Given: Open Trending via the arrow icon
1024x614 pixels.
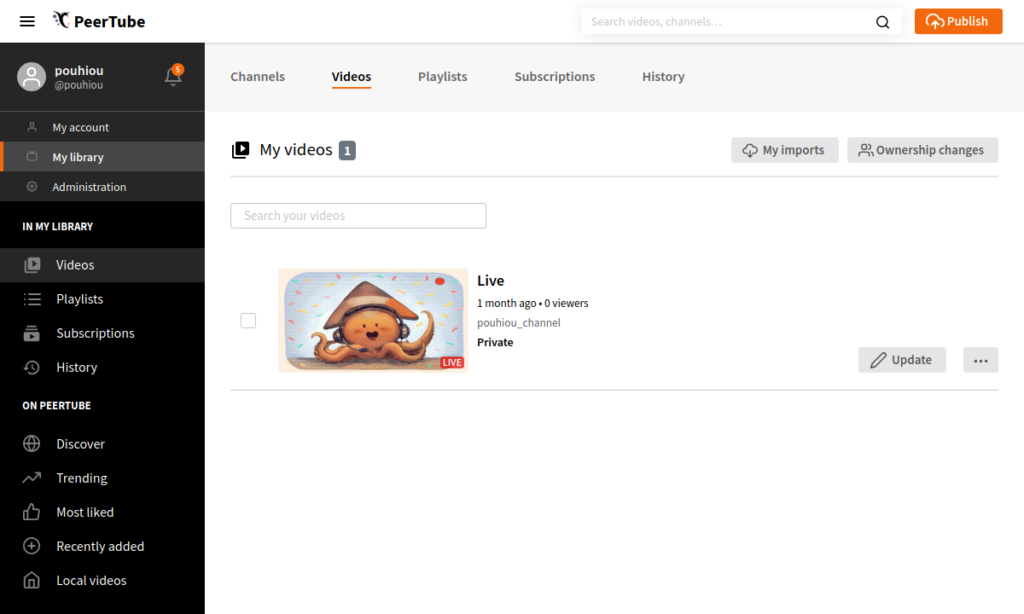Looking at the screenshot, I should pyautogui.click(x=32, y=478).
